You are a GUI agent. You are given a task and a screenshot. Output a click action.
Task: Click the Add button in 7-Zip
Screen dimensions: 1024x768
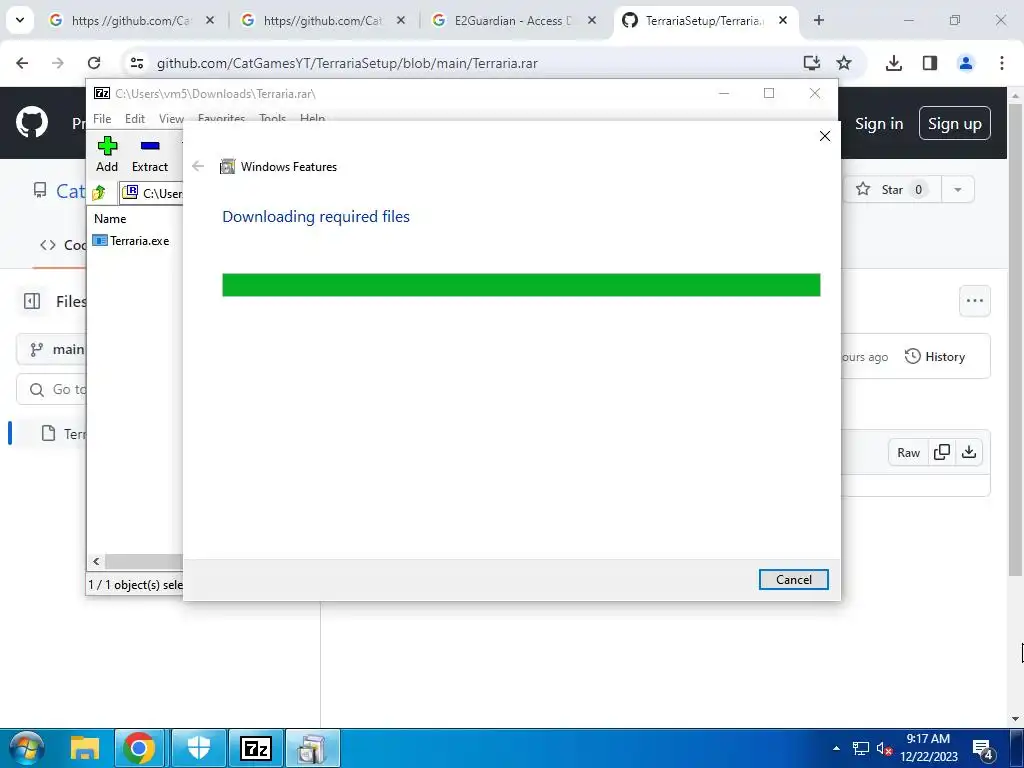coord(107,155)
